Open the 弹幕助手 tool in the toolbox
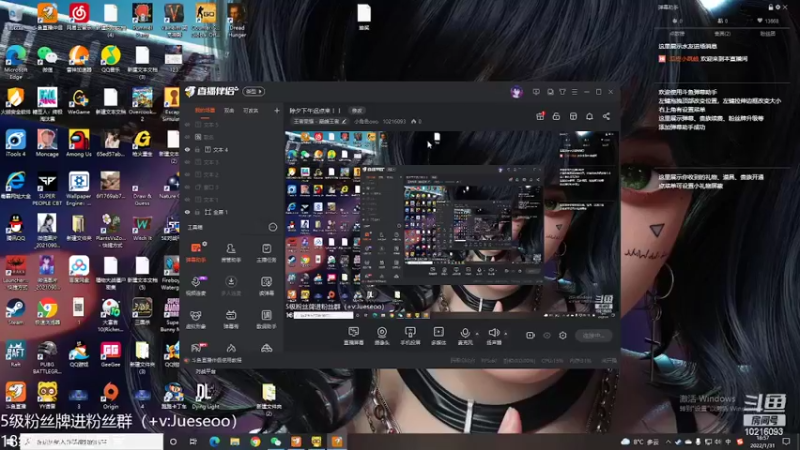This screenshot has width=800, height=450. (196, 253)
